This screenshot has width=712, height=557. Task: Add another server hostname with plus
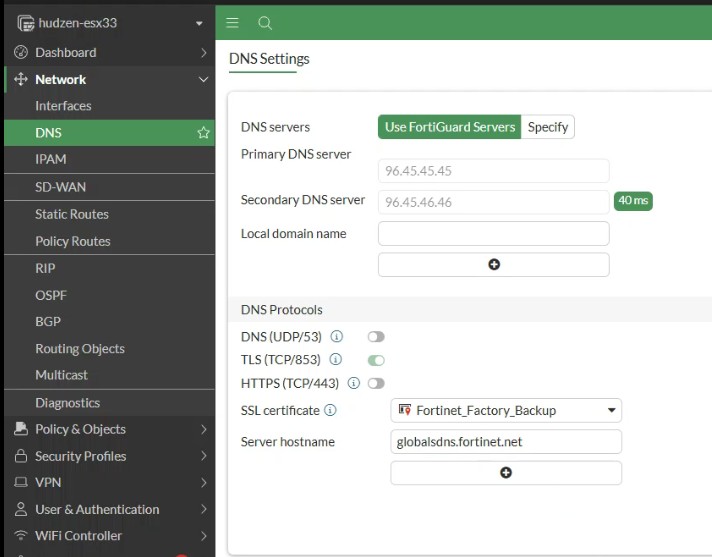pos(506,473)
